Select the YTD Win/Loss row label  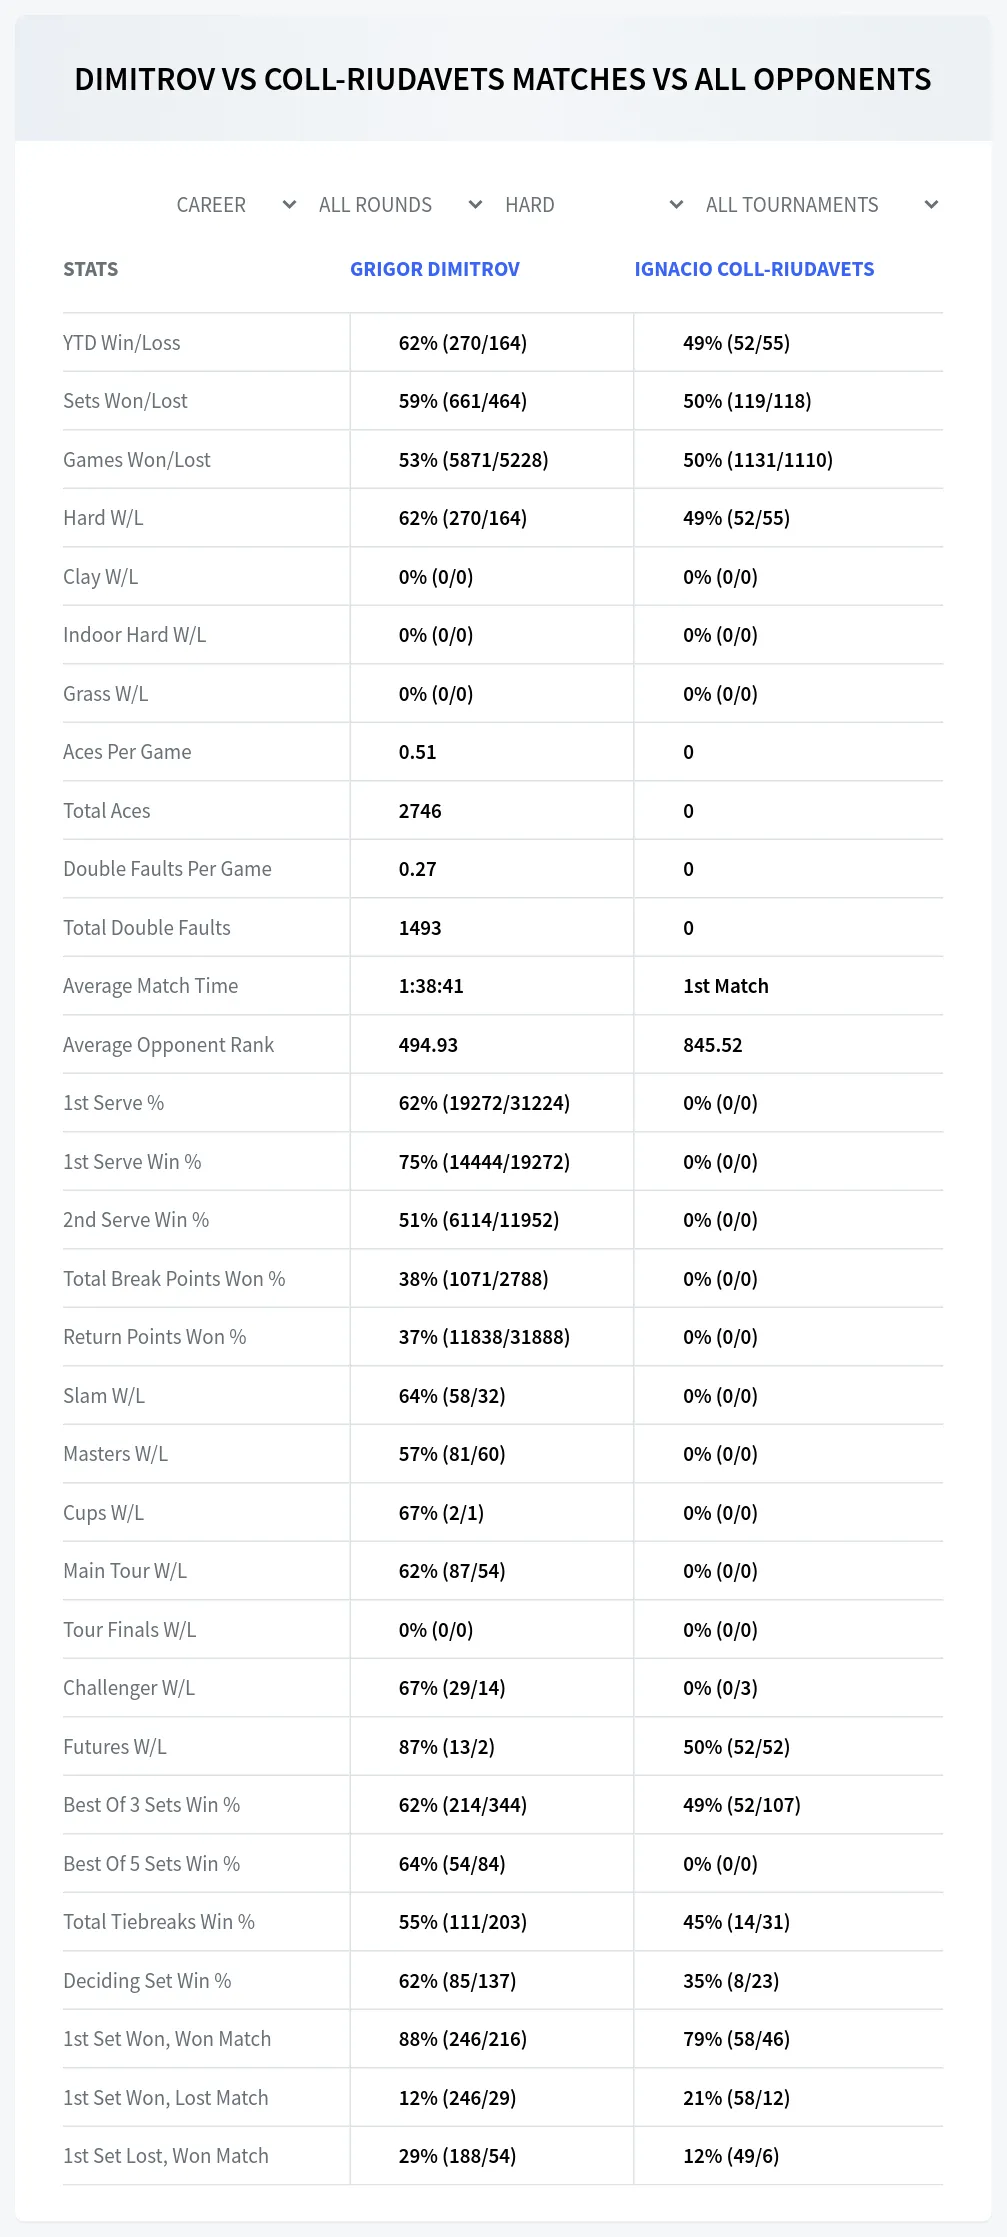[x=122, y=343]
